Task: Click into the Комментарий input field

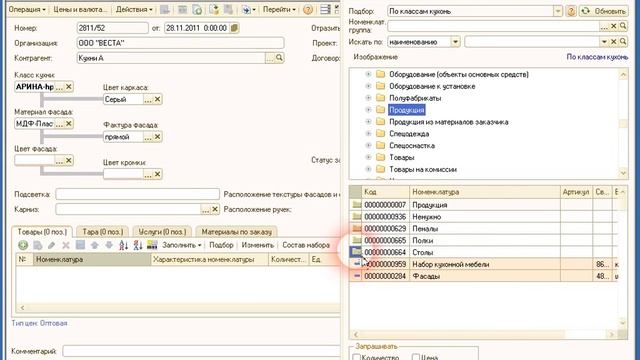Action: tap(201, 351)
